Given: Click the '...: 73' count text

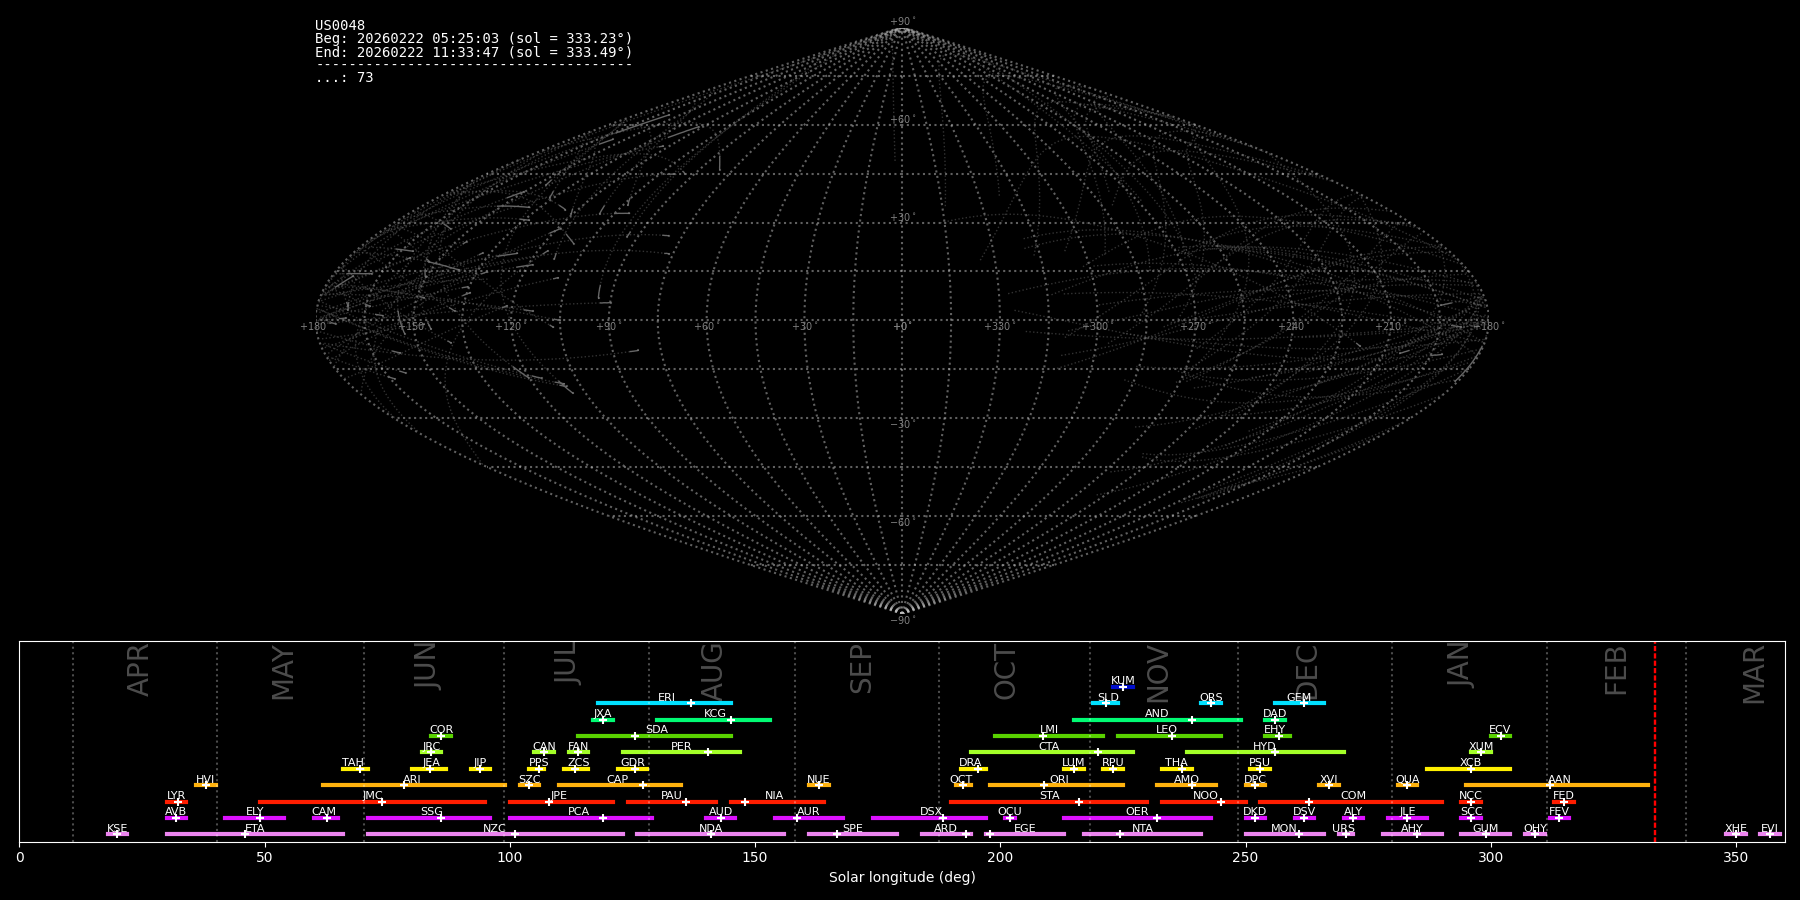Looking at the screenshot, I should point(344,78).
